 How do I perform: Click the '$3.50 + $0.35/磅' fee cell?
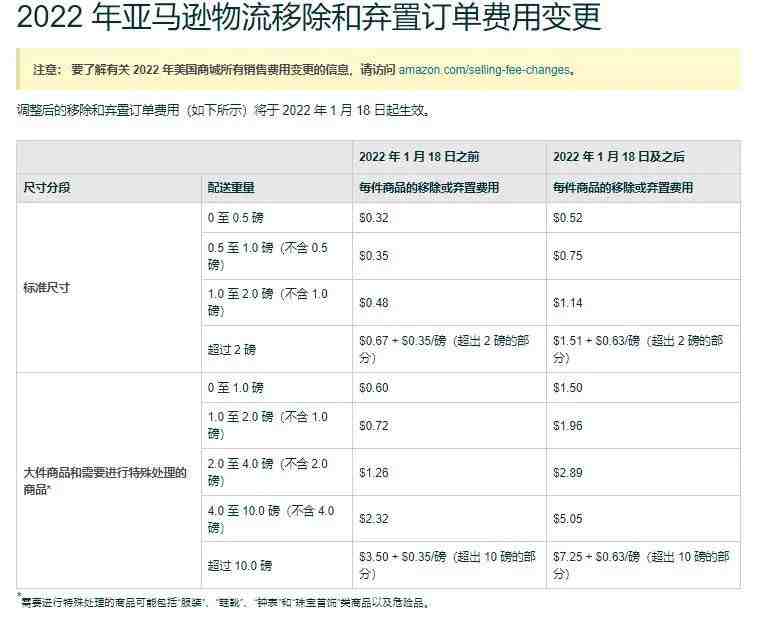point(447,566)
